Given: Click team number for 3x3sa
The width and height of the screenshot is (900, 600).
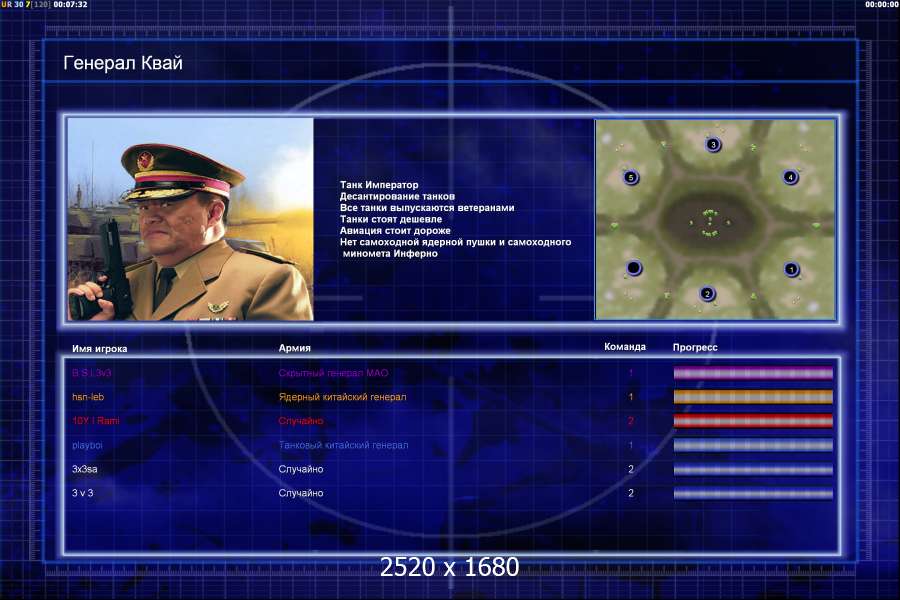Looking at the screenshot, I should (x=631, y=469).
